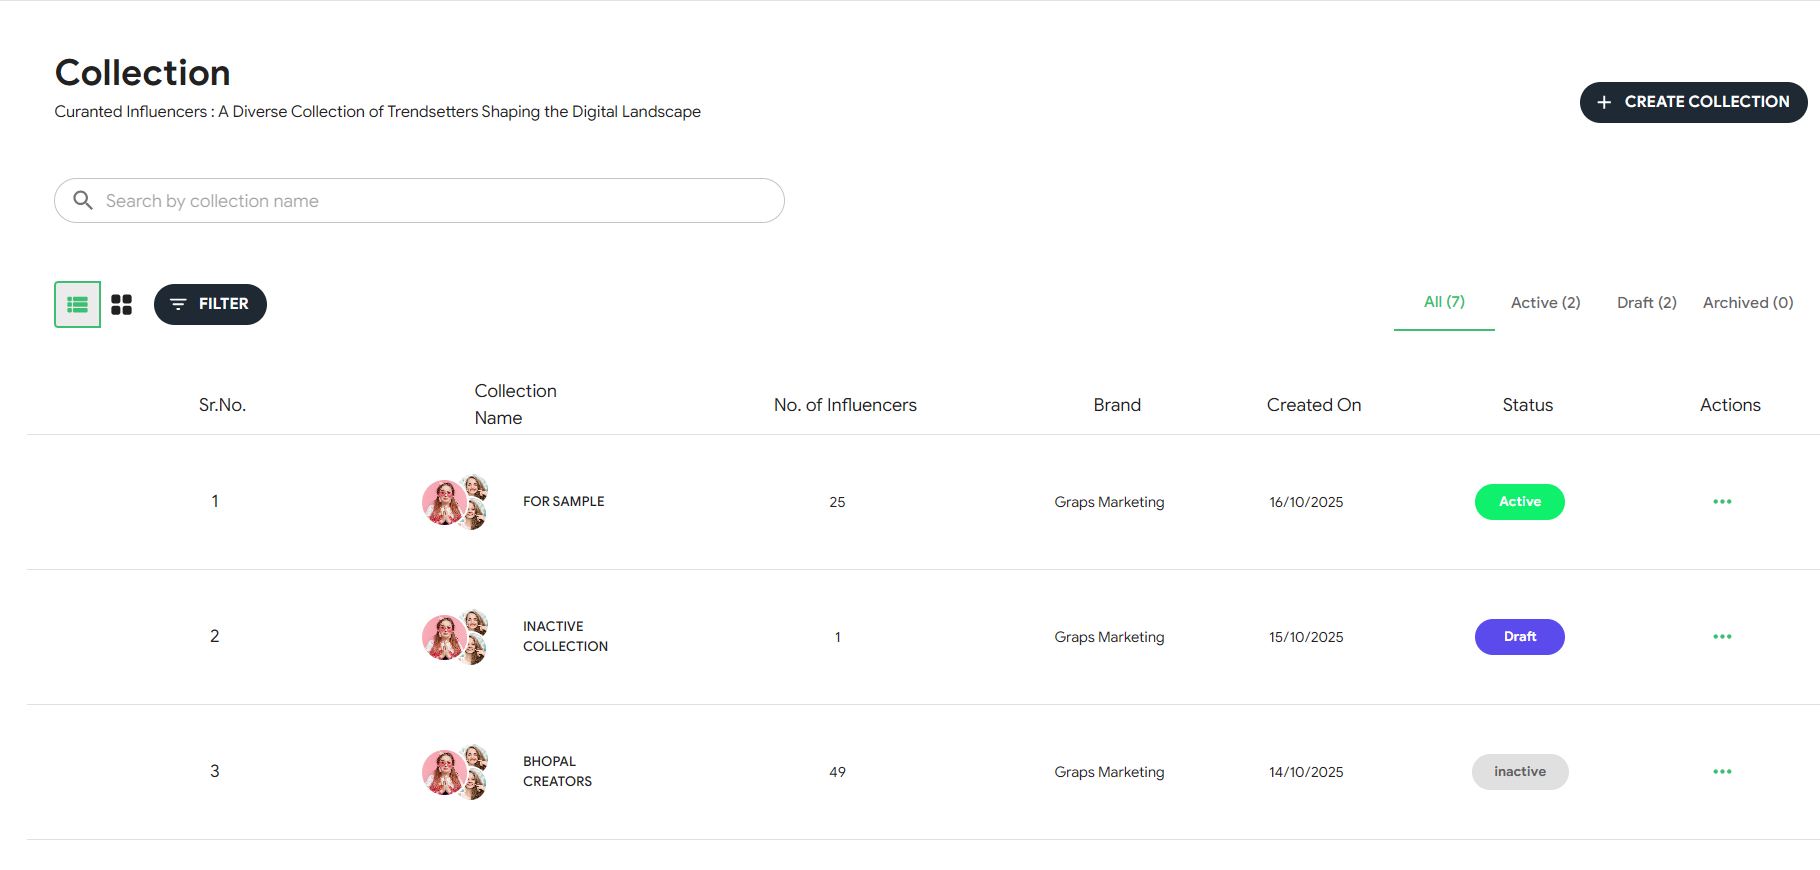Open actions menu for INACTIVE COLLECTION row
The height and width of the screenshot is (870, 1820).
click(x=1721, y=637)
